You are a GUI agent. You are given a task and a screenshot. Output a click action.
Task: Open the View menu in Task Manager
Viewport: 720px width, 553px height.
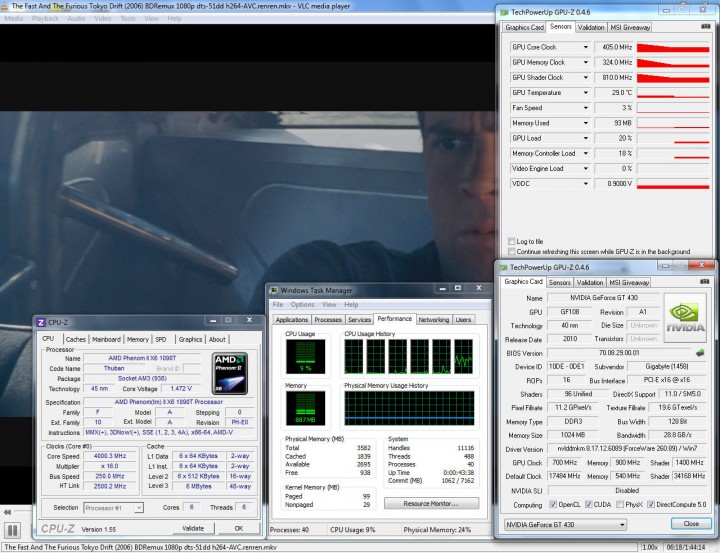point(329,305)
